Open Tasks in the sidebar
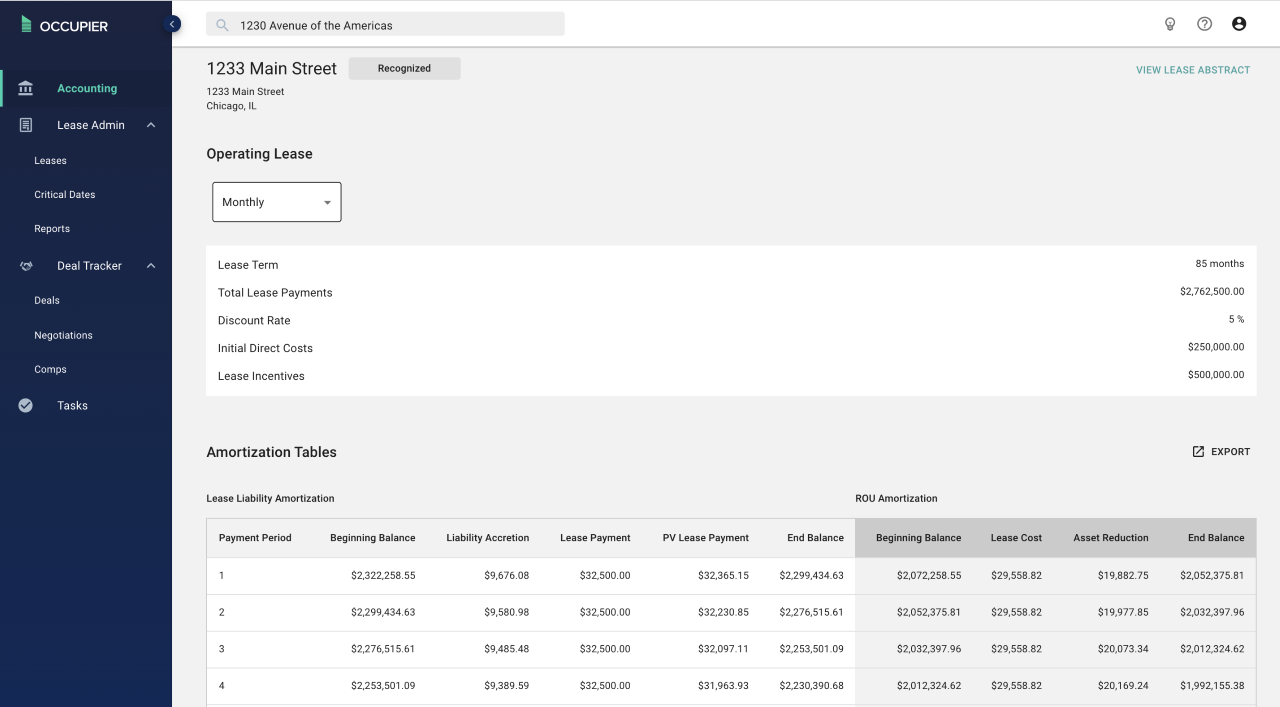The width and height of the screenshot is (1280, 707). (x=72, y=405)
